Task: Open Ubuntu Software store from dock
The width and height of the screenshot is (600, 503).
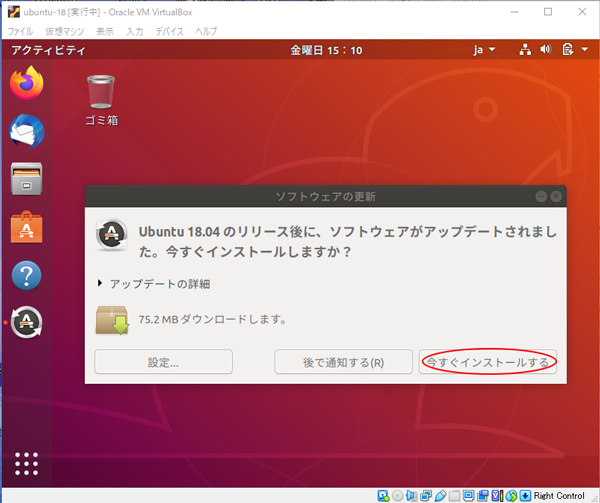Action: pos(26,227)
